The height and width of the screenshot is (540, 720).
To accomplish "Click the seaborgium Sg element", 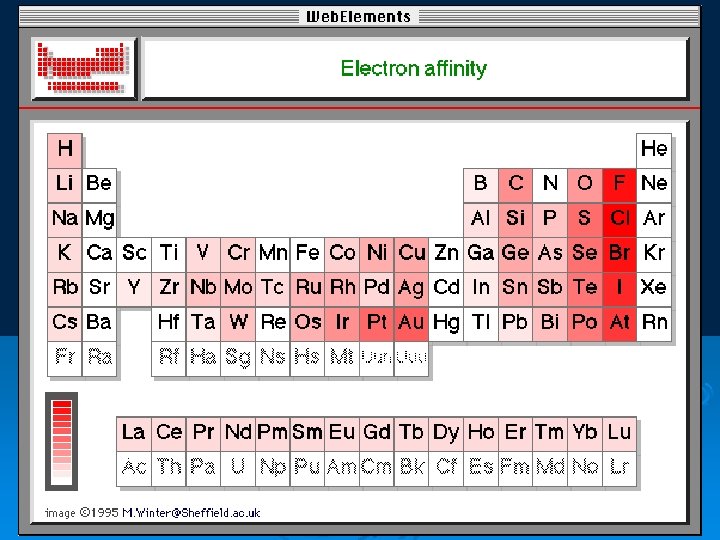I will [x=238, y=359].
